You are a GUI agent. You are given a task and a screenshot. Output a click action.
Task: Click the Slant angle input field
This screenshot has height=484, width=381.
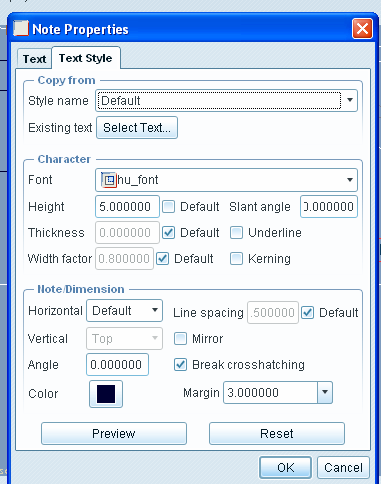point(329,207)
